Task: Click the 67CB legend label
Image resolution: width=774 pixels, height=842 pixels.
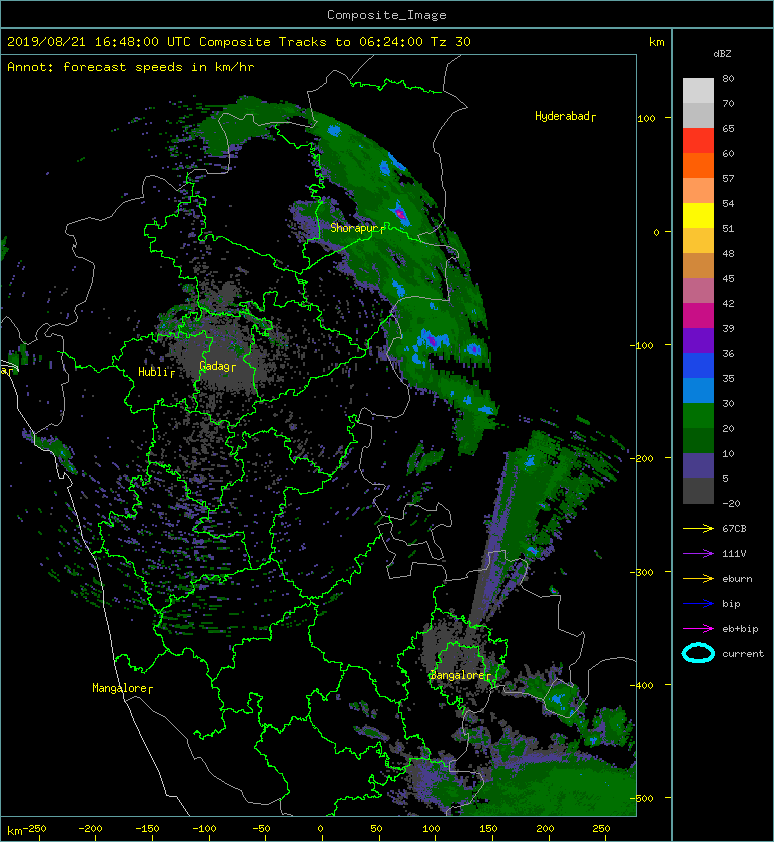Action: [734, 529]
